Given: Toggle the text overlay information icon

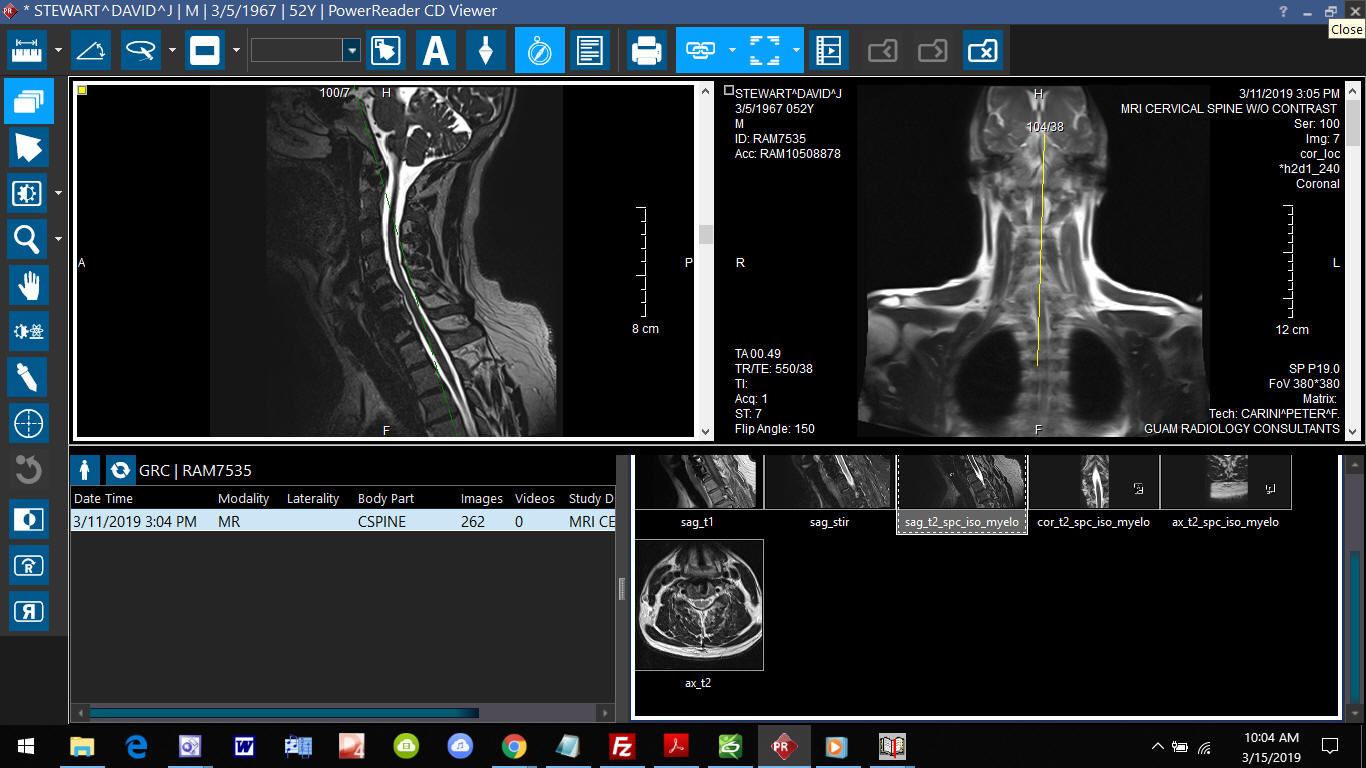Looking at the screenshot, I should (x=590, y=50).
